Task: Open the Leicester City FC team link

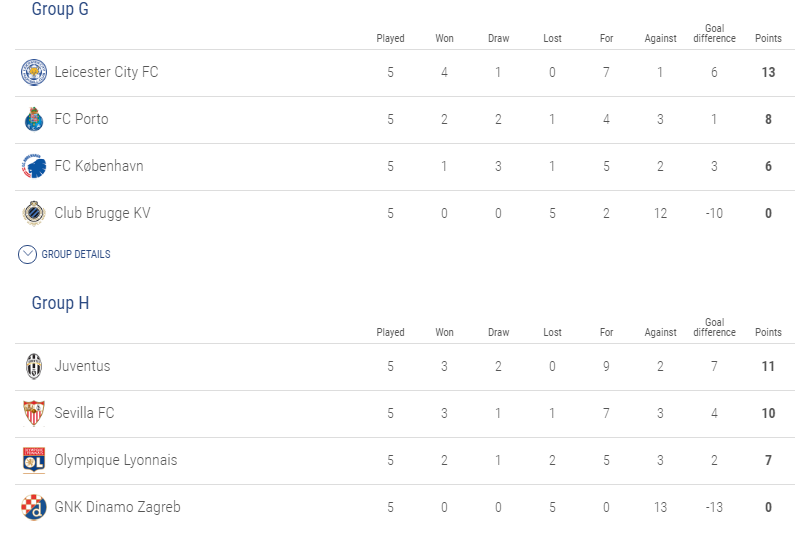Action: [106, 72]
